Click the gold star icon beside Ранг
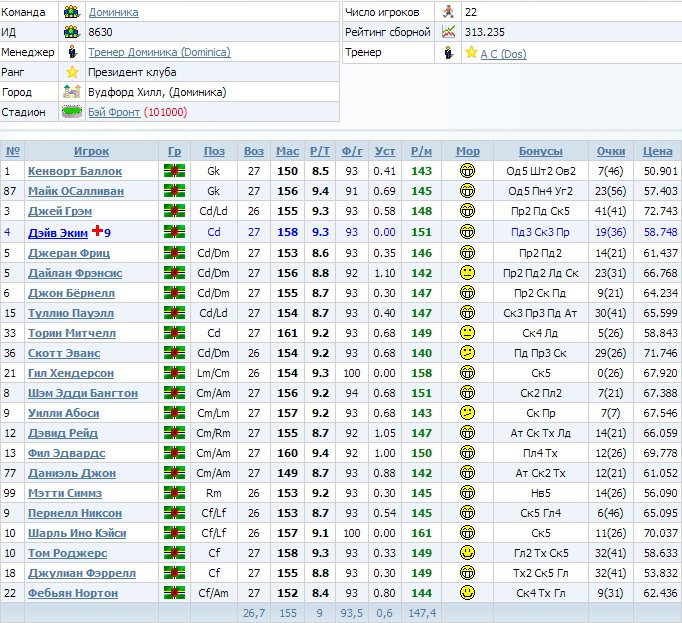Image resolution: width=682 pixels, height=623 pixels. [72, 72]
